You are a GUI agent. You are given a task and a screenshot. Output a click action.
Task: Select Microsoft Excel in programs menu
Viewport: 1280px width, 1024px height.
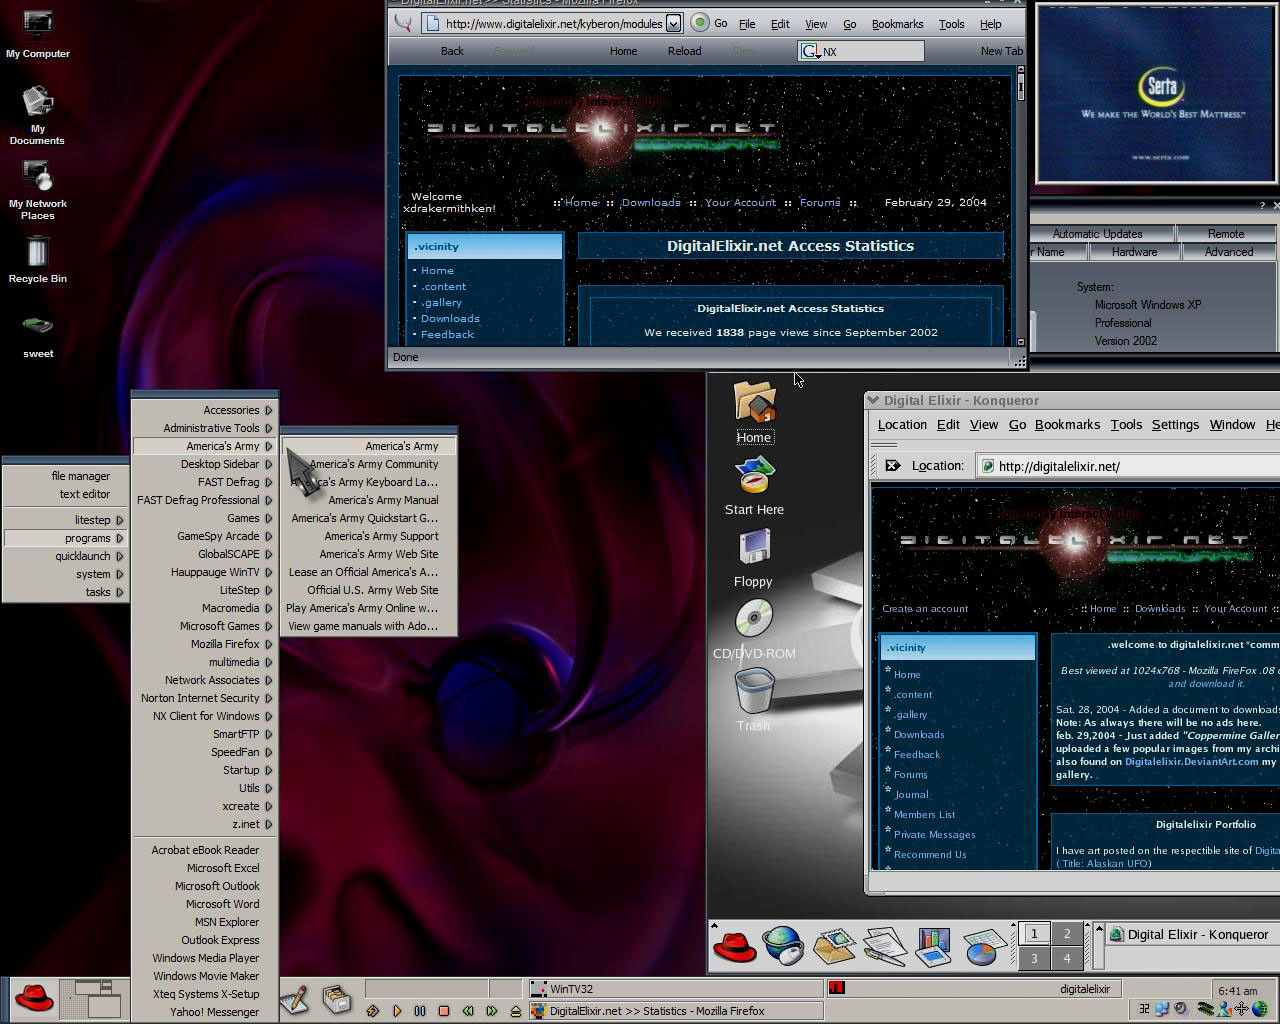pyautogui.click(x=205, y=868)
